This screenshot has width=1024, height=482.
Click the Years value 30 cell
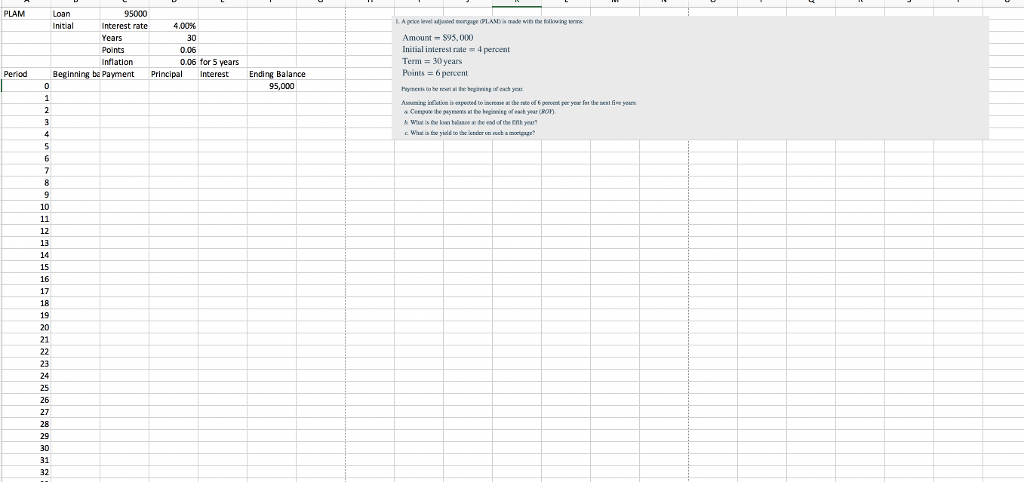(x=174, y=38)
